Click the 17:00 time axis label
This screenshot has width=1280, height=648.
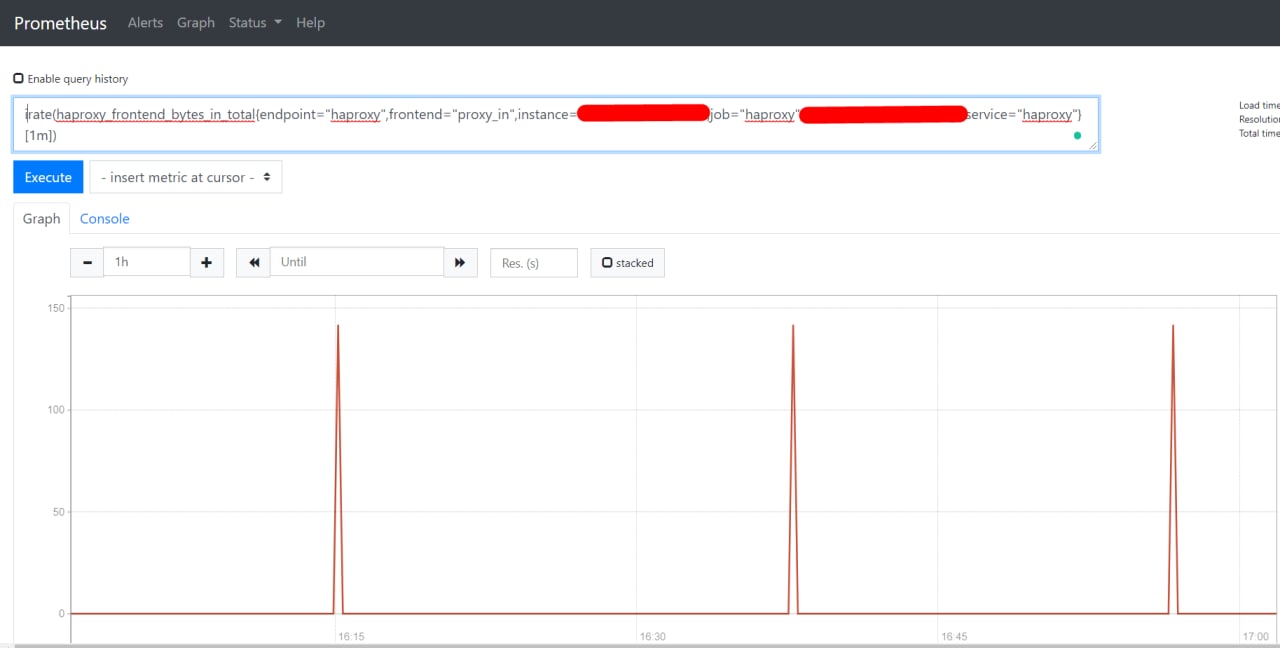1255,636
